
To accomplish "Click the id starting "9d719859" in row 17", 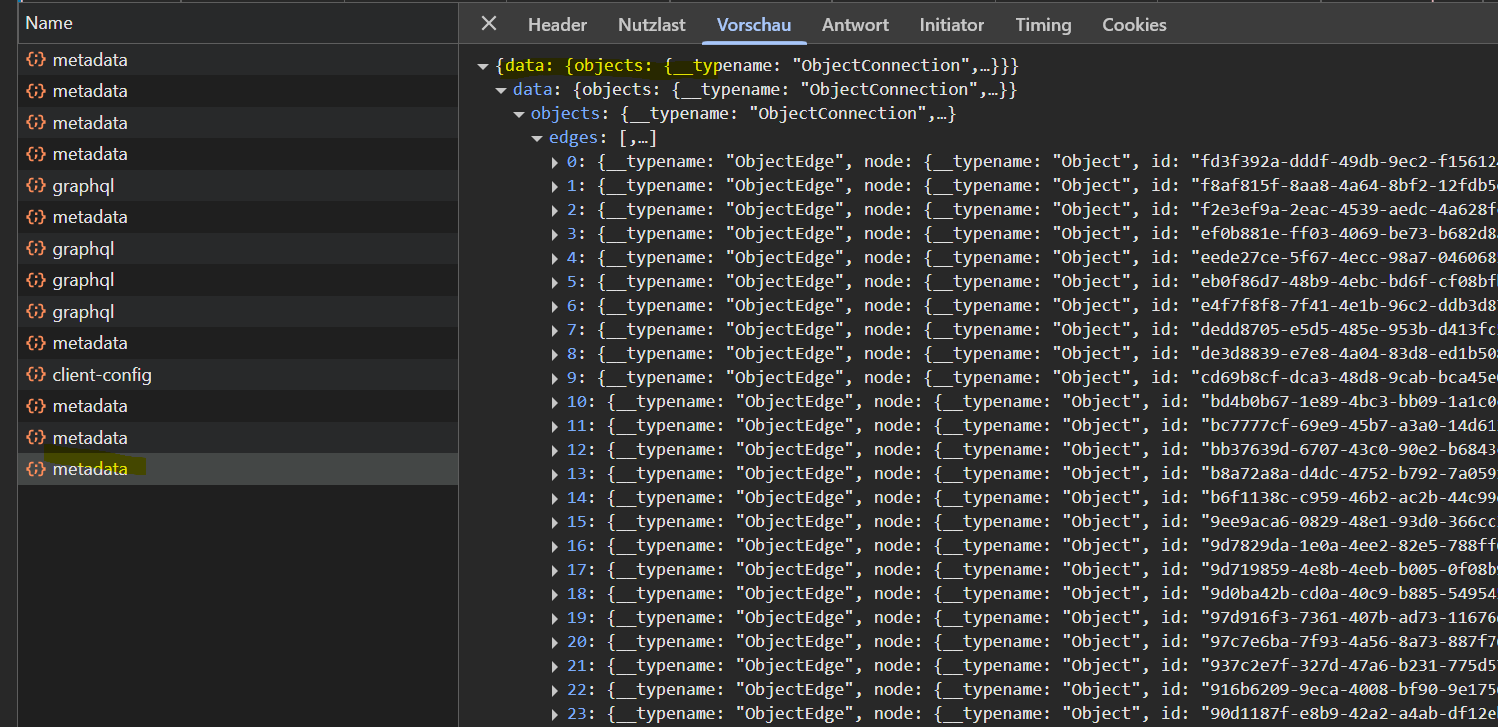I will [x=1349, y=569].
